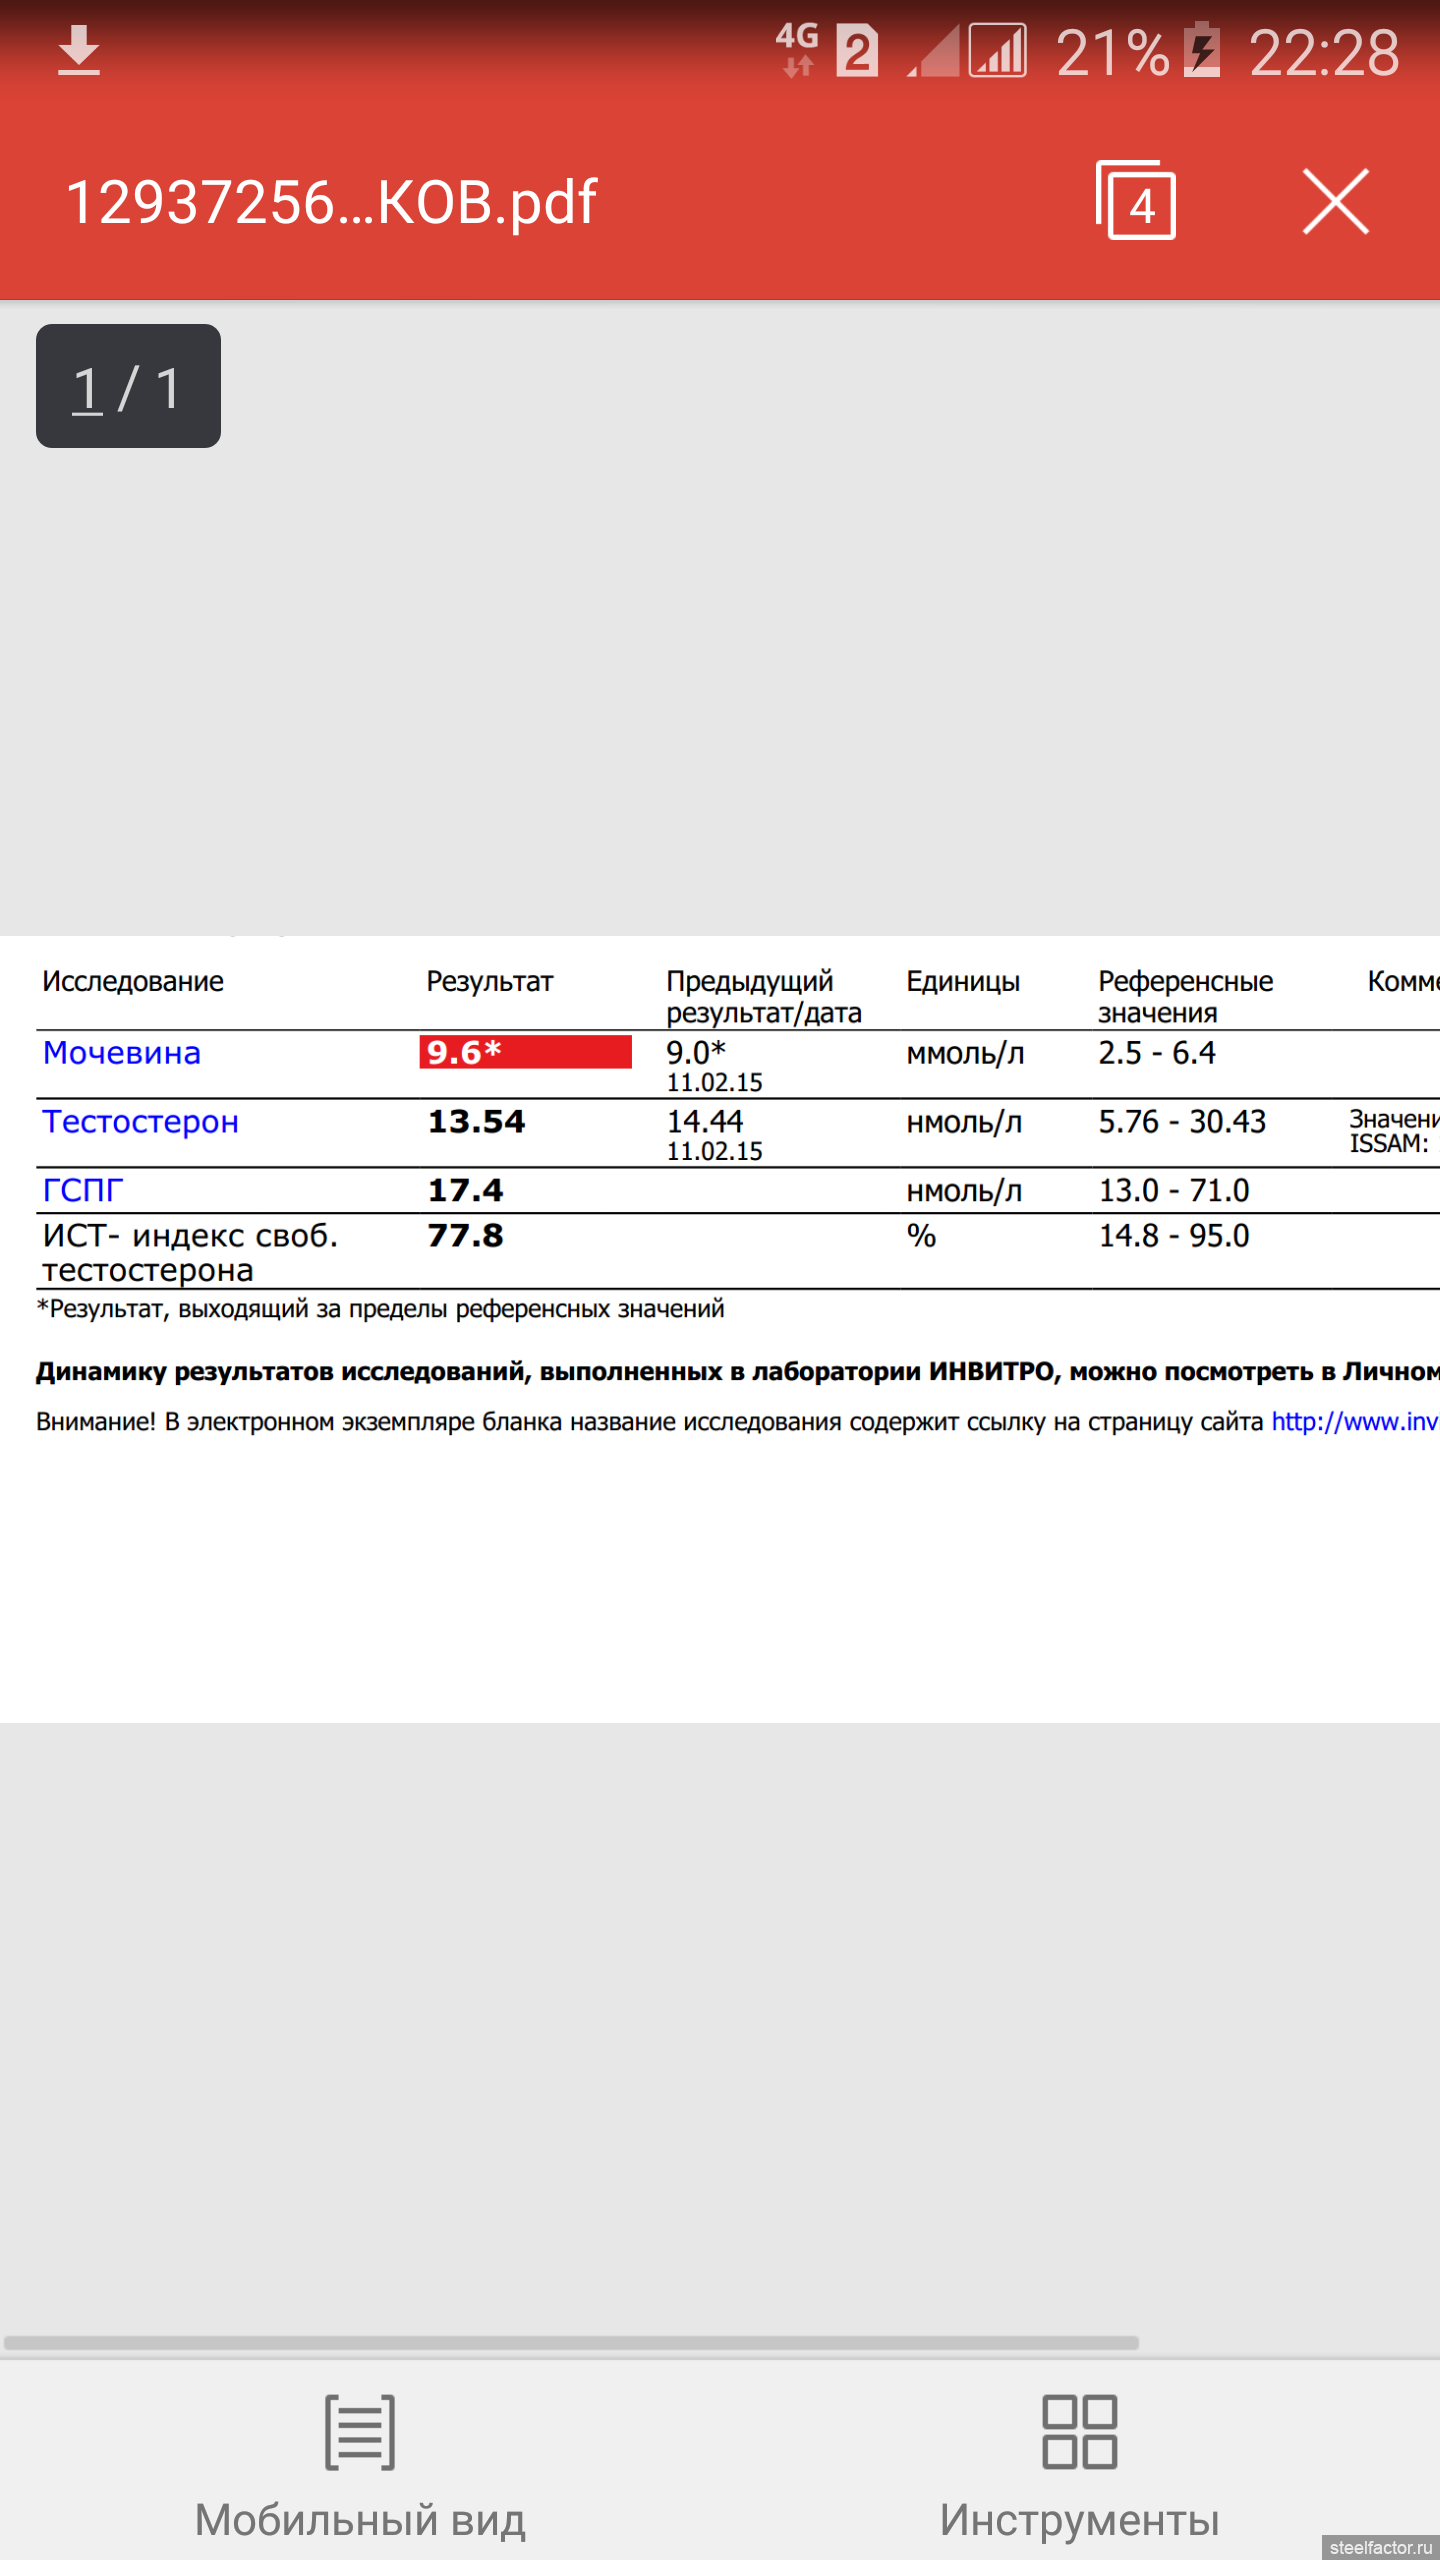Select previous result 14.44
This screenshot has width=1440, height=2560.
pos(705,1121)
